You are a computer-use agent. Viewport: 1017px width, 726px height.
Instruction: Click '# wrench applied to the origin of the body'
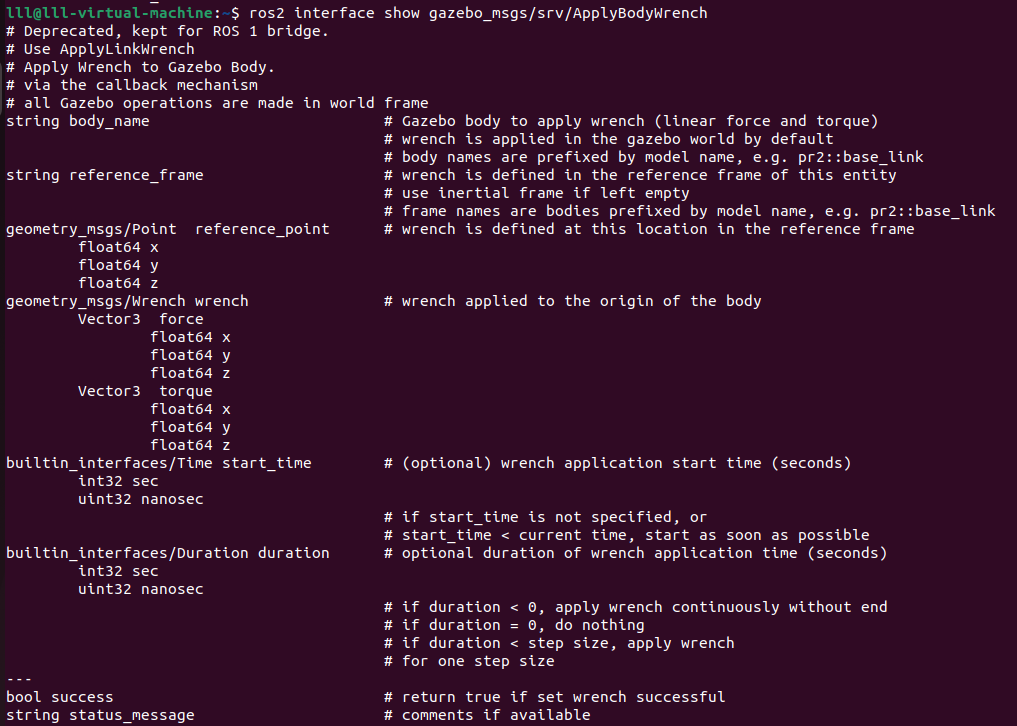pyautogui.click(x=573, y=301)
